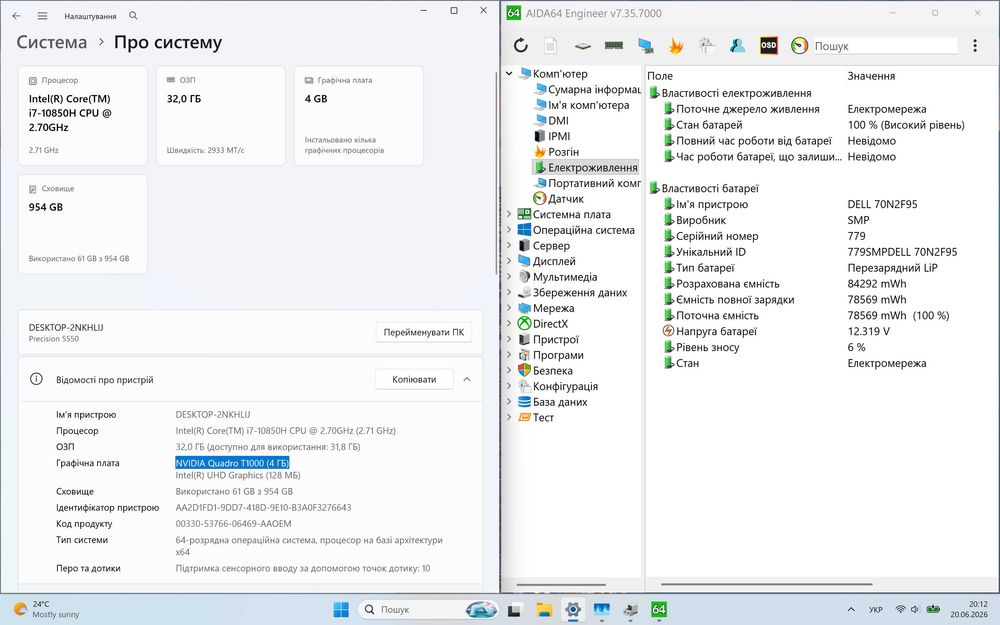The image size is (1000, 625).
Task: Launch the flame stability test icon
Action: point(676,45)
